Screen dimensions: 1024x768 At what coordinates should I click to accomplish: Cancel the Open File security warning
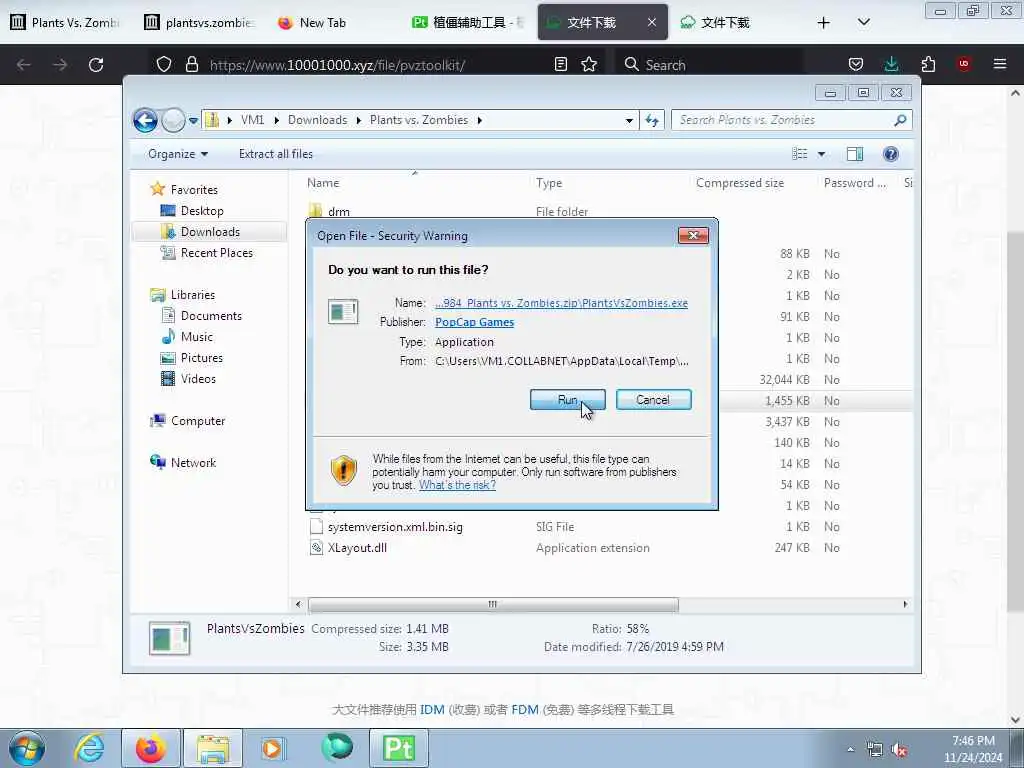click(653, 400)
